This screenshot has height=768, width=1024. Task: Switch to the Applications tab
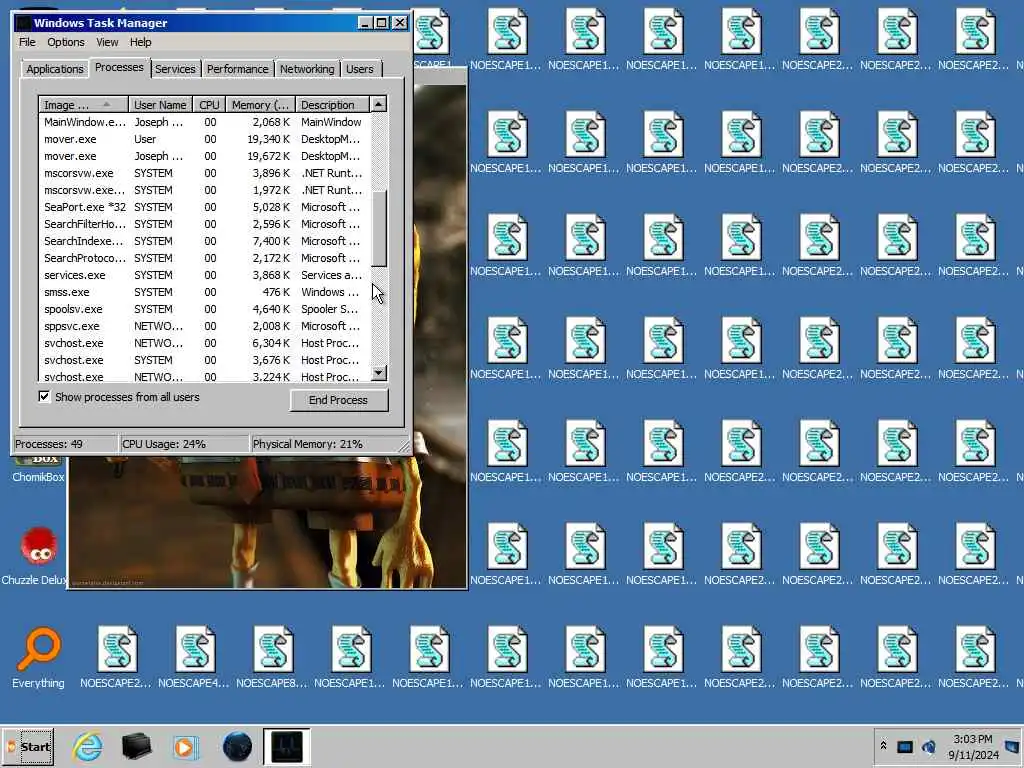click(x=55, y=69)
